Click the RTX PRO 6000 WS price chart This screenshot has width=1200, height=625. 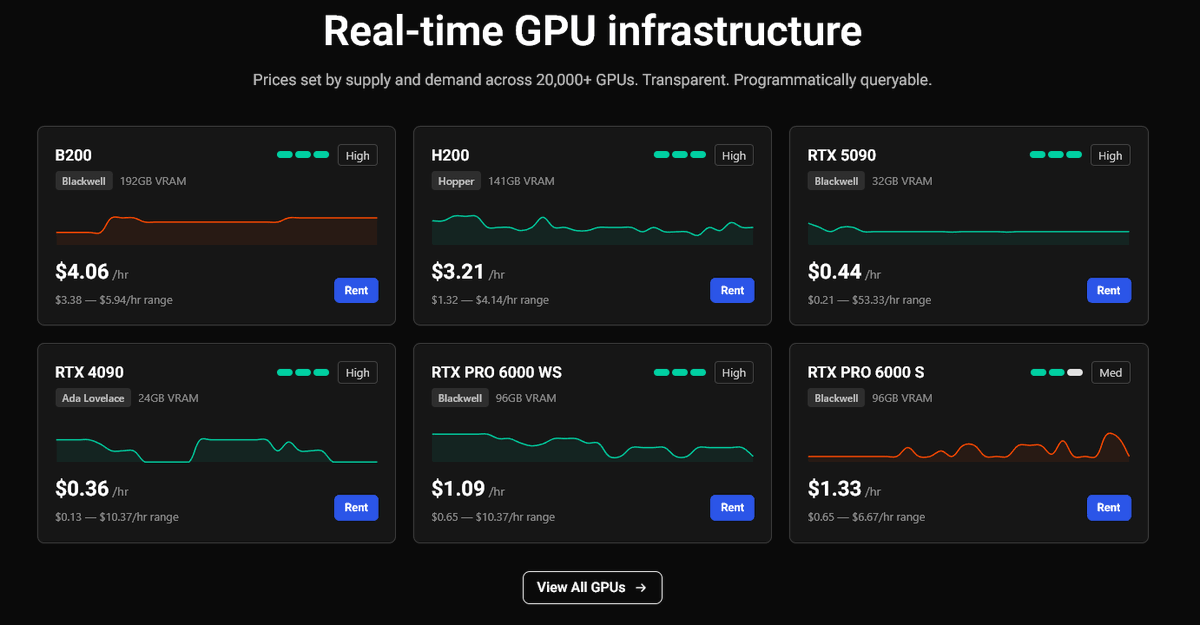click(x=593, y=446)
